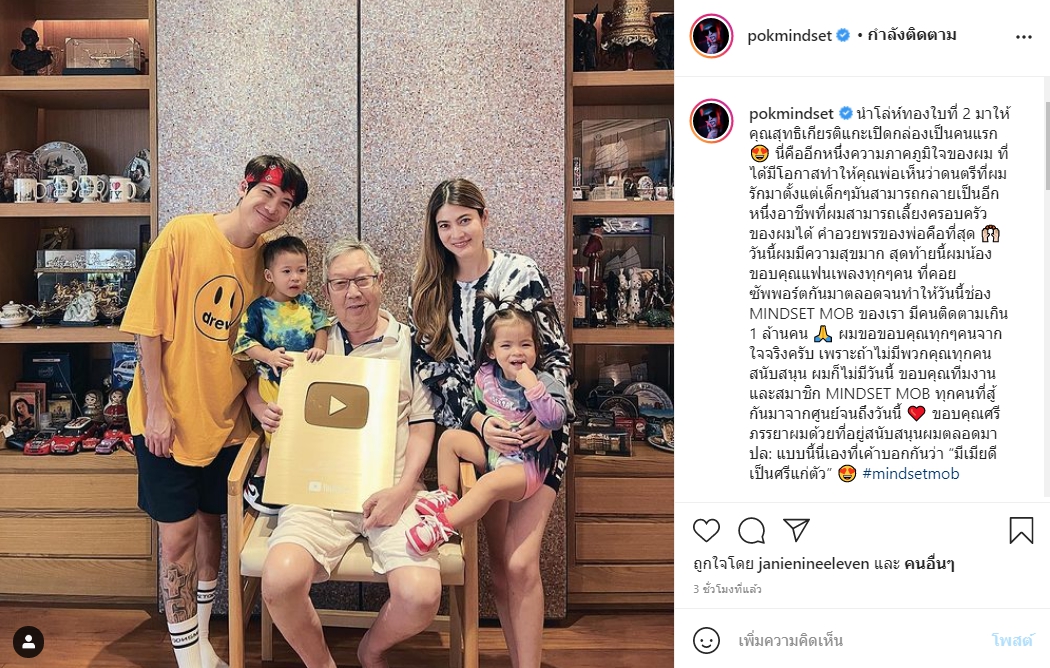Viewport: 1050px width, 668px height.
Task: Open comments with the speech bubble icon
Action: click(x=751, y=530)
